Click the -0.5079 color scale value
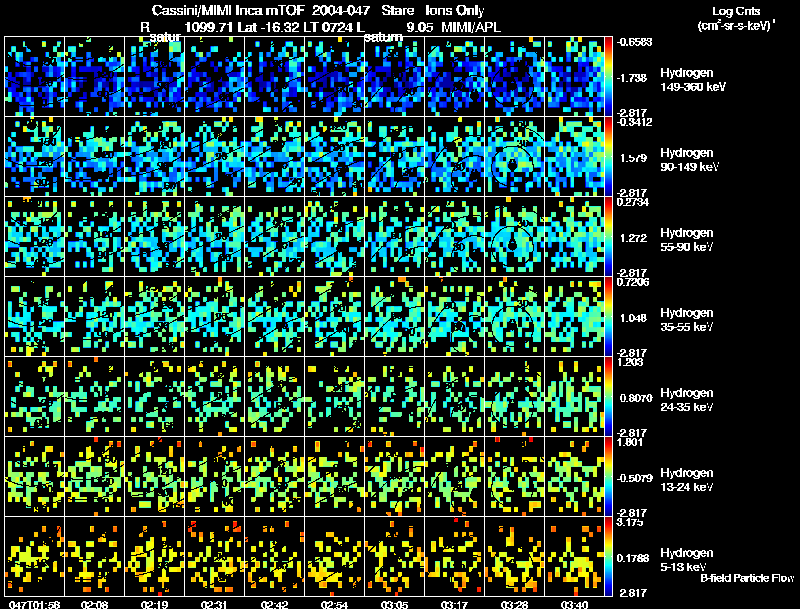This screenshot has width=800, height=609. 635,478
